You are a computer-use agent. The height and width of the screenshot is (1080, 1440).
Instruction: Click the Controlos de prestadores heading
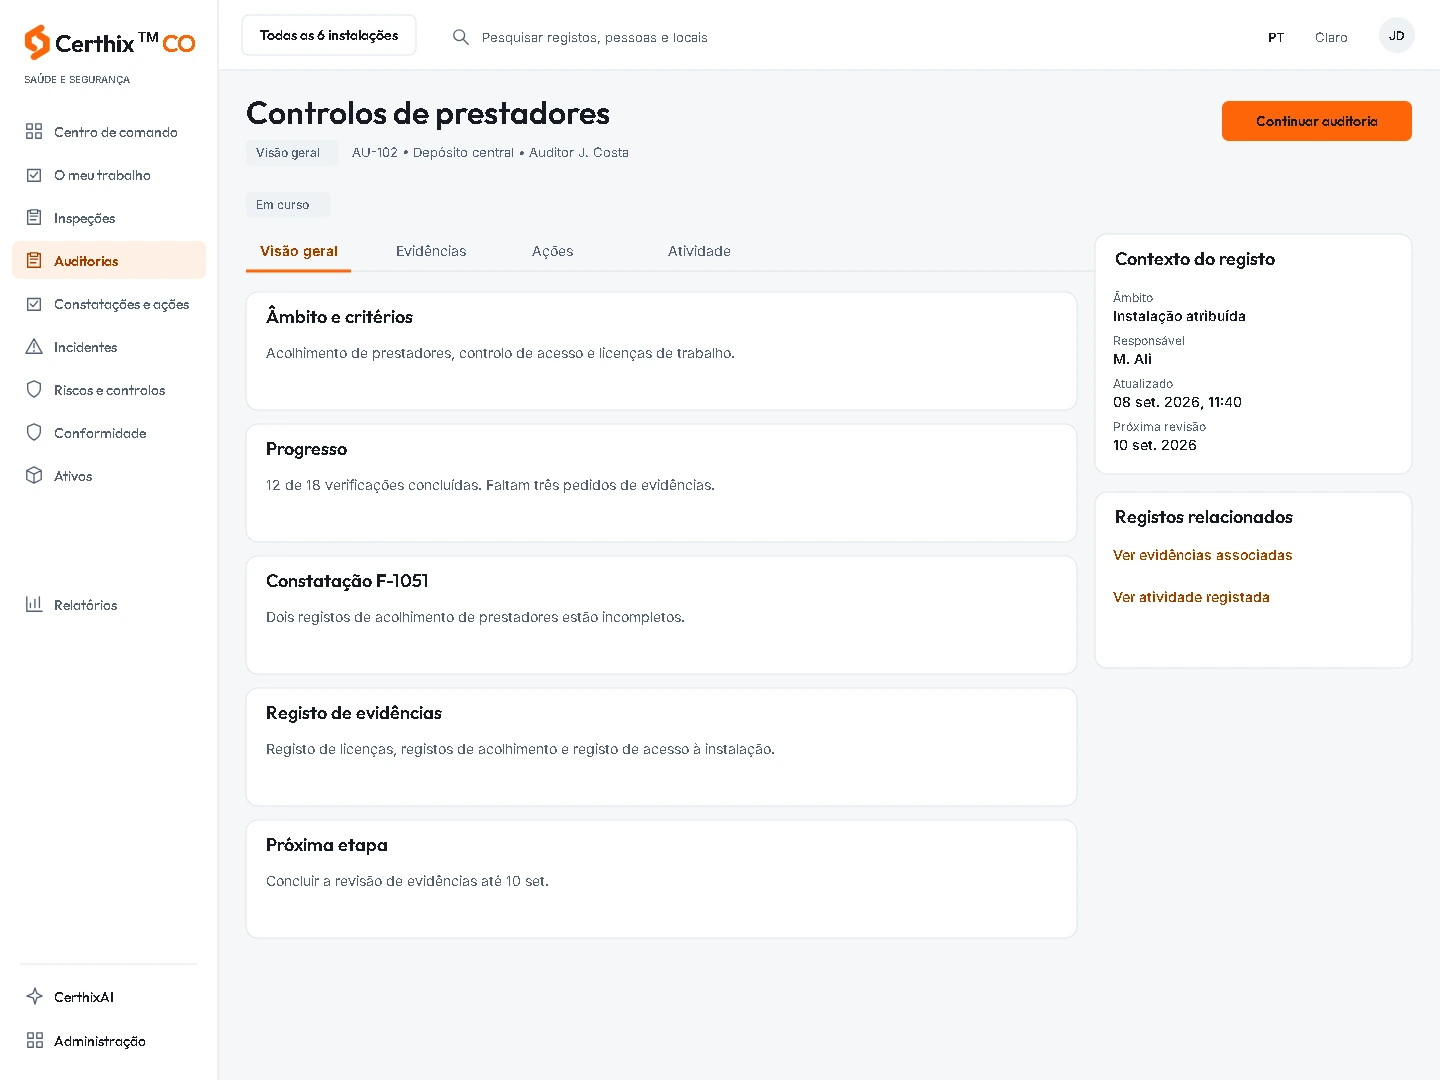pos(428,113)
